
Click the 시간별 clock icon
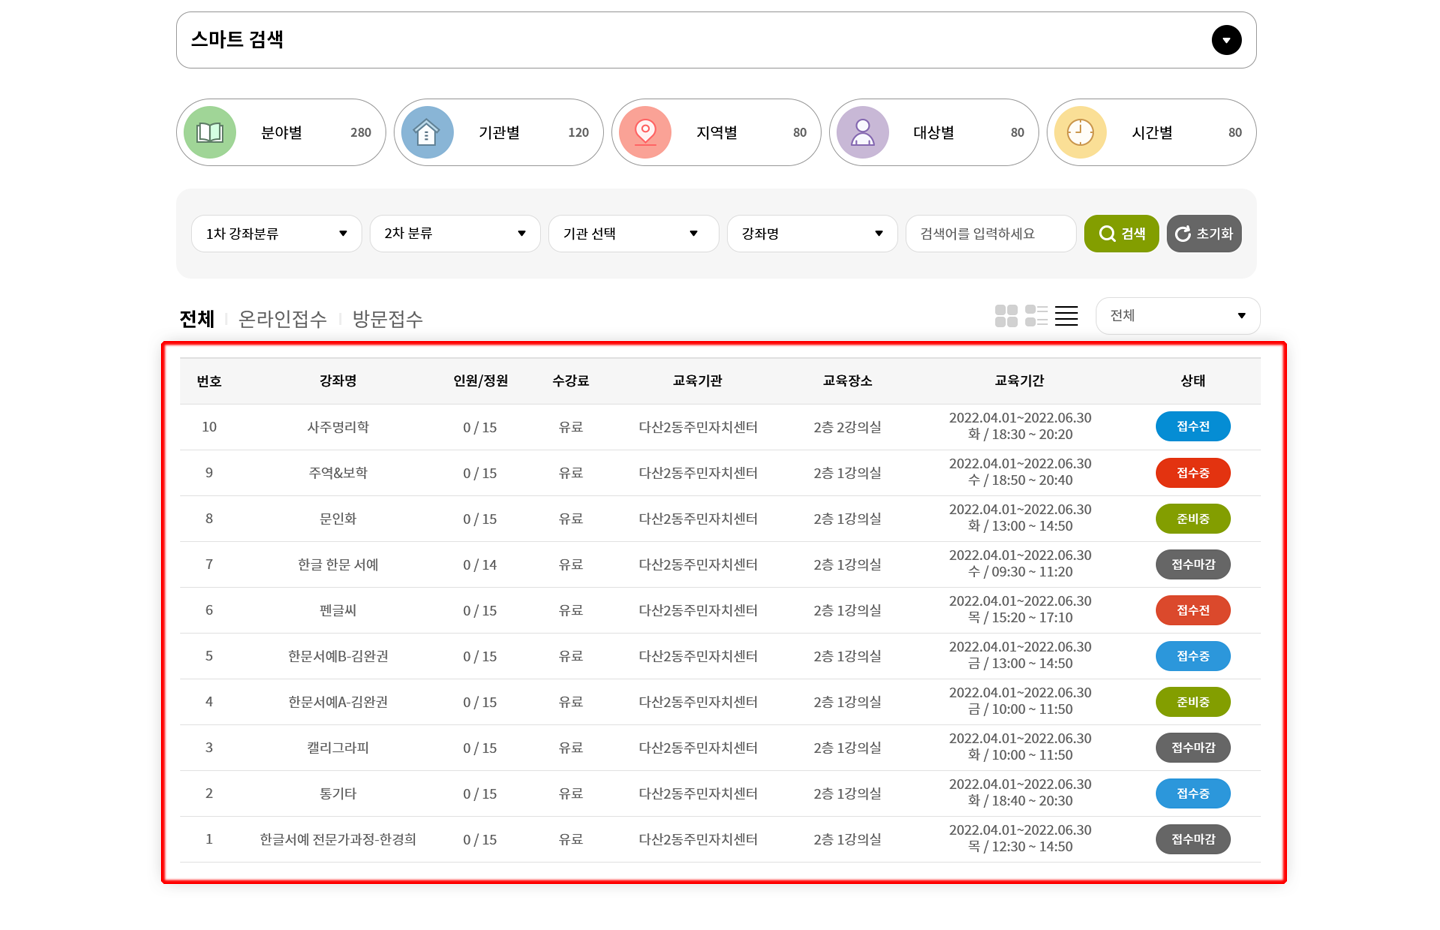(1080, 132)
